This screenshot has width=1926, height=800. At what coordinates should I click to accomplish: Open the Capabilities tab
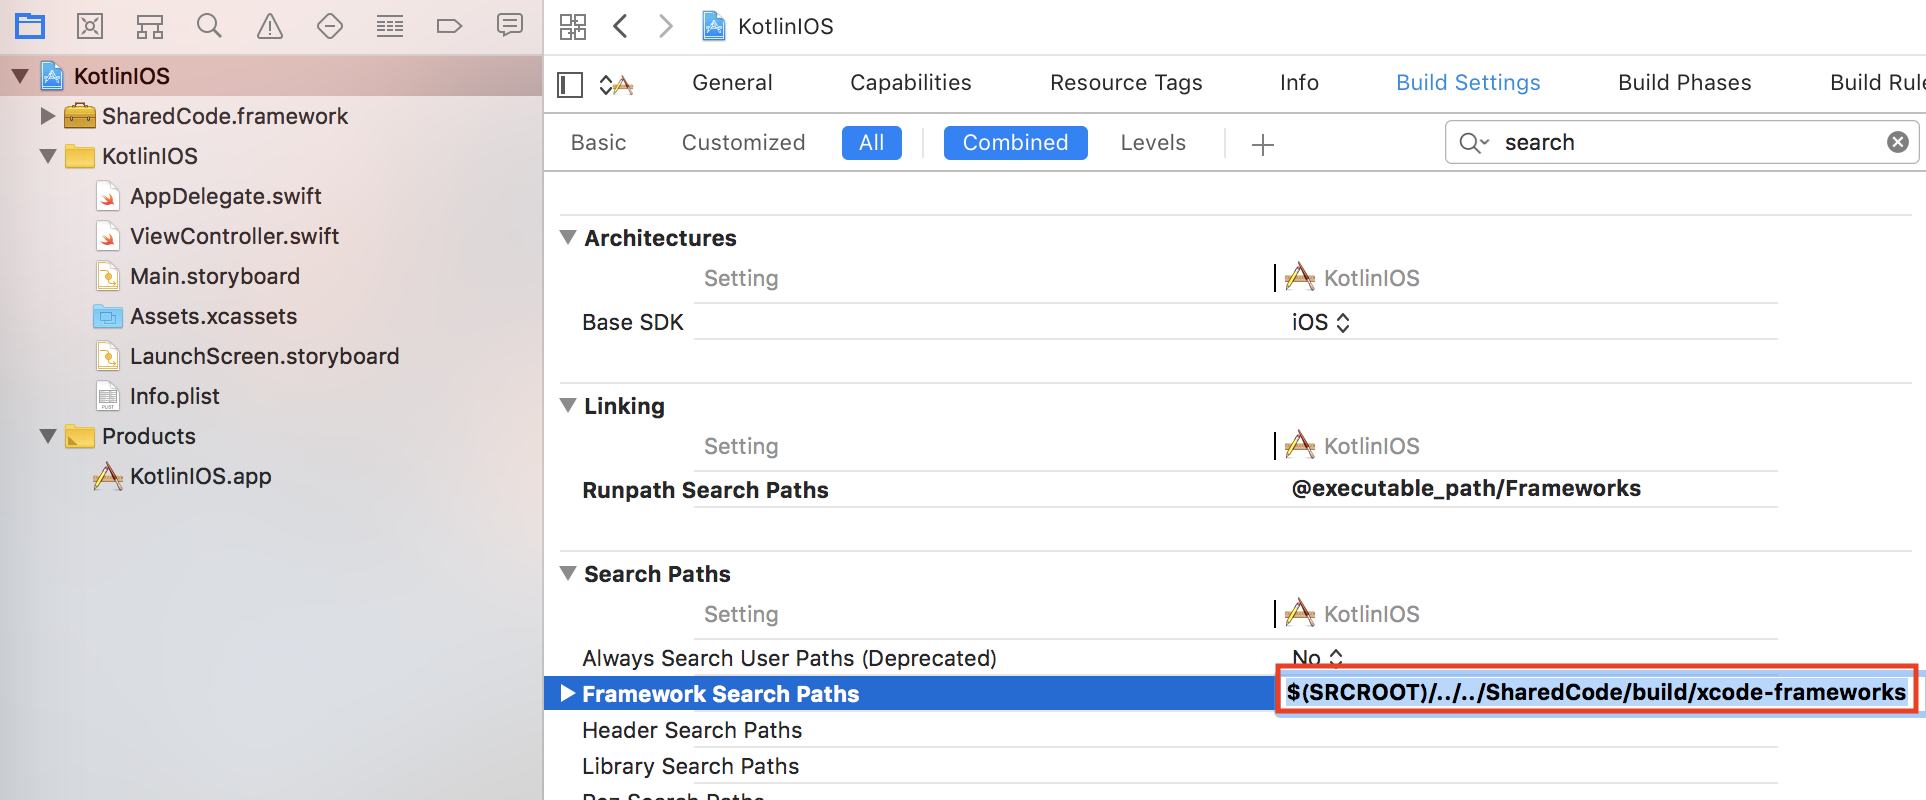pyautogui.click(x=910, y=83)
